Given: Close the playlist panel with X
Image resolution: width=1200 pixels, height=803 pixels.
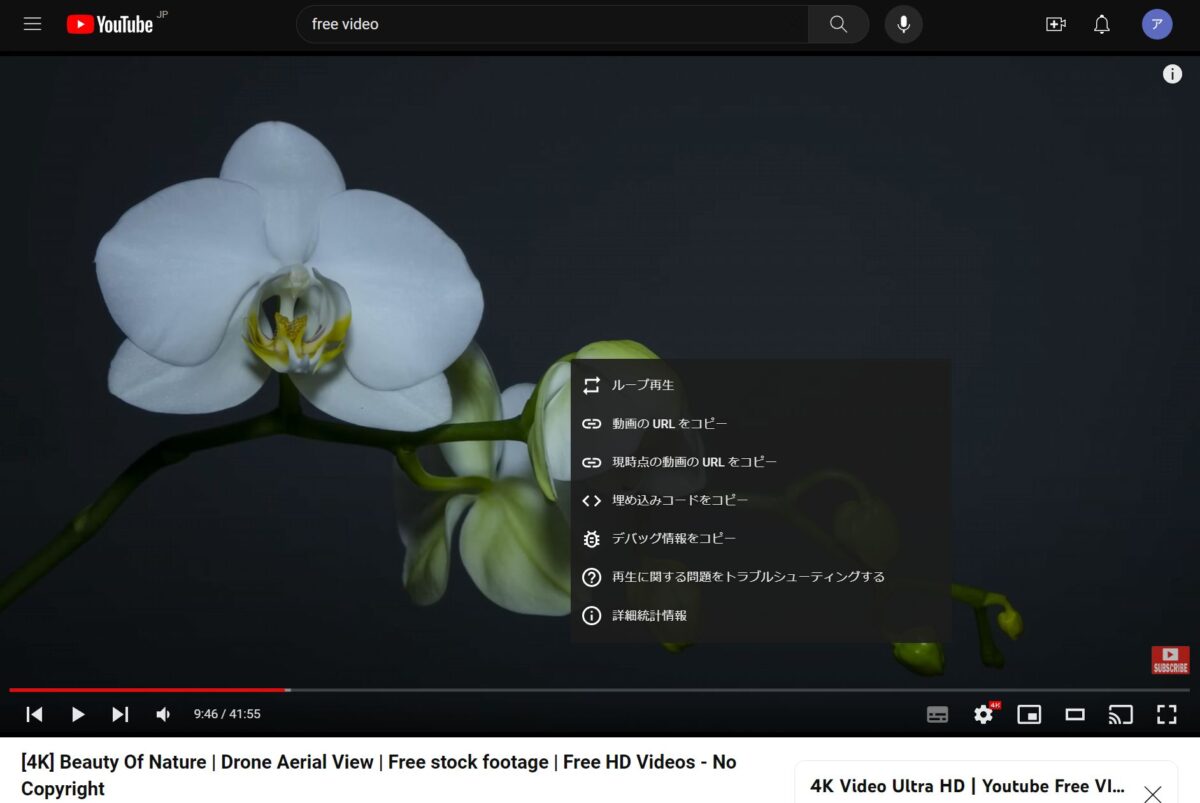Looking at the screenshot, I should [1153, 794].
